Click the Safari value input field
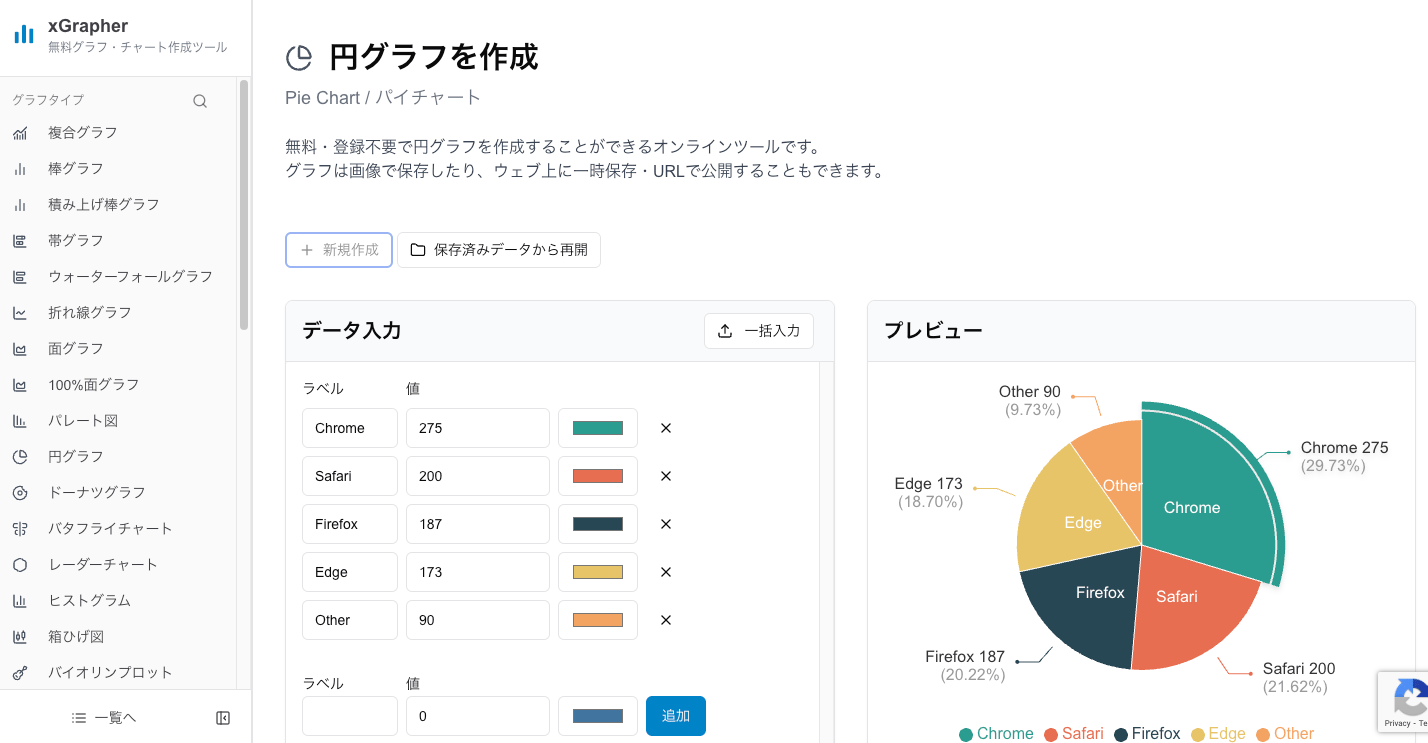The height and width of the screenshot is (743, 1428). (x=477, y=476)
